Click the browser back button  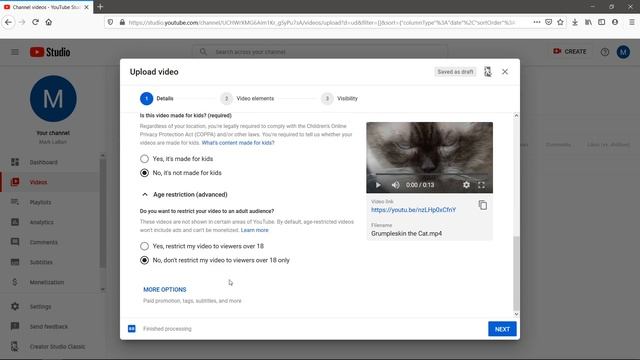8,22
